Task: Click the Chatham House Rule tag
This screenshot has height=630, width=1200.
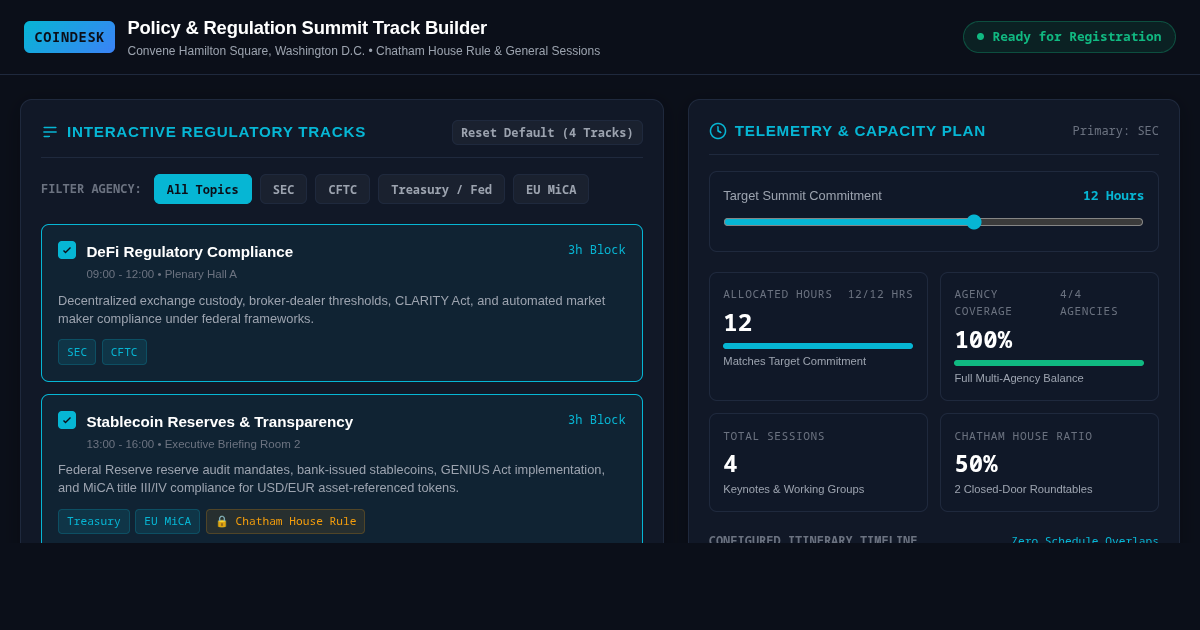Action: click(x=285, y=522)
